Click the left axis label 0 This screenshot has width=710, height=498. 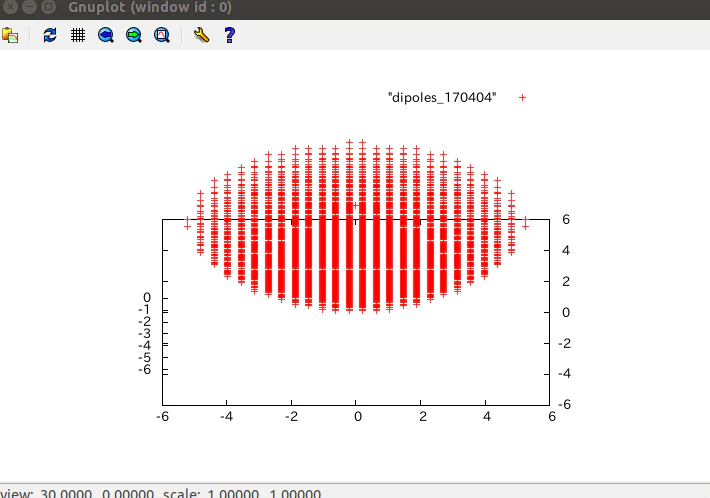click(x=147, y=297)
